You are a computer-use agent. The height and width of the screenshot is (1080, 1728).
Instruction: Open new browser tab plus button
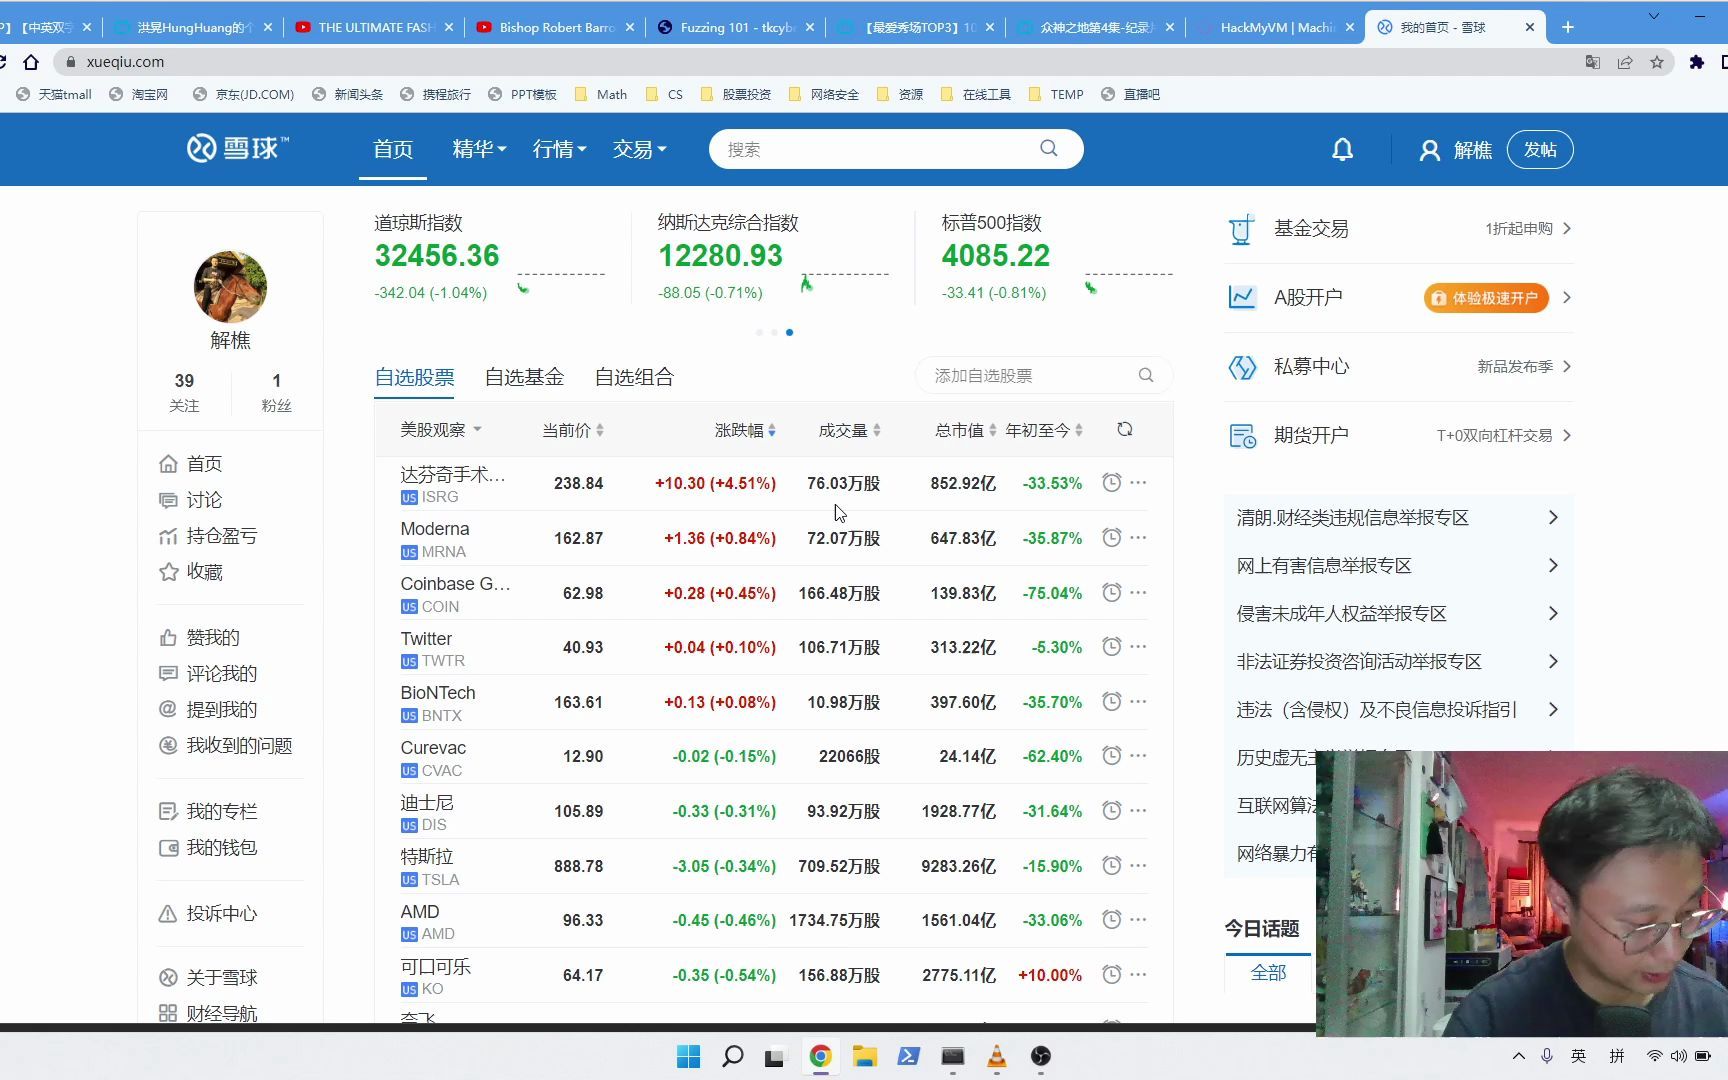[1567, 27]
